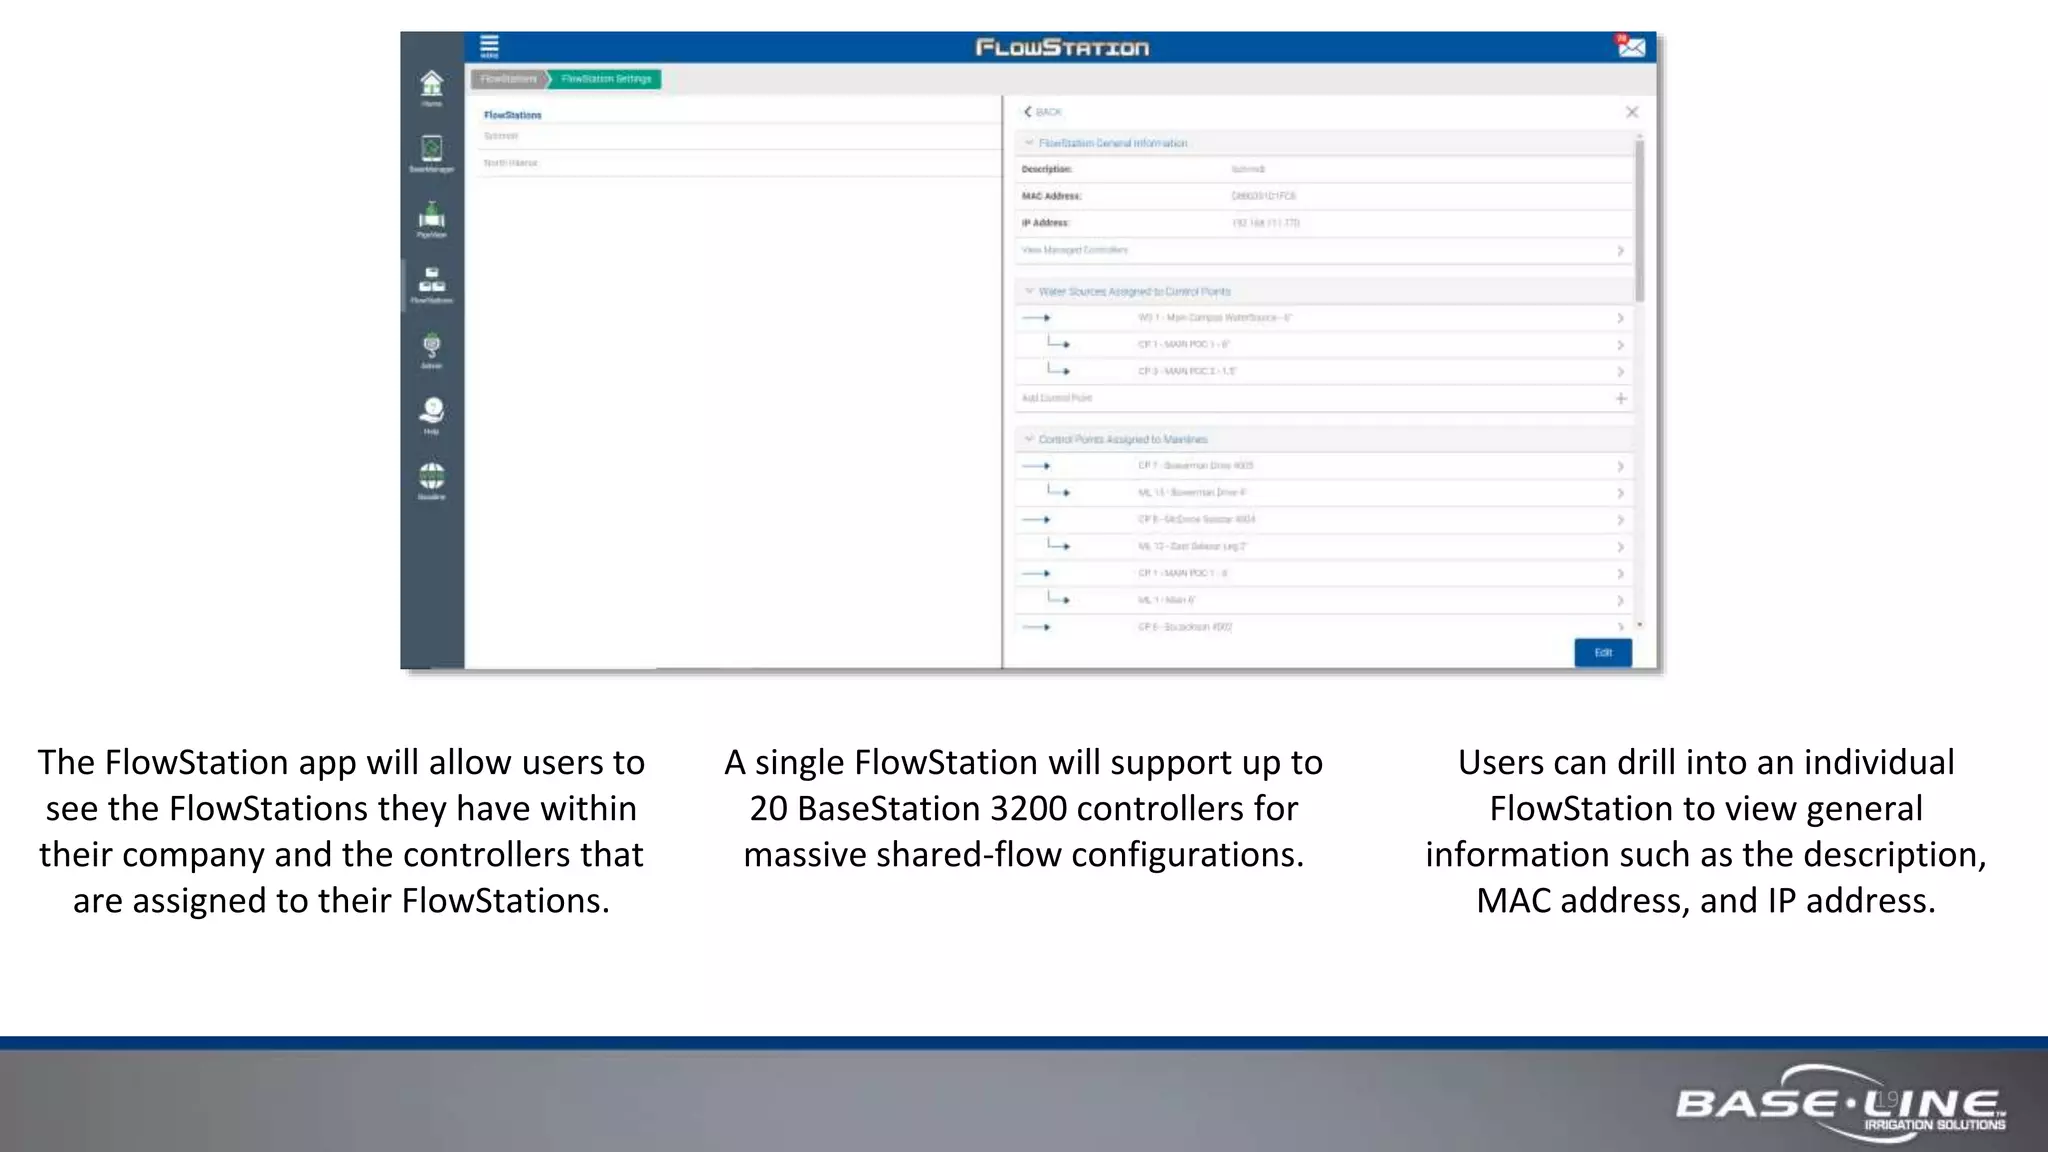Screen dimensions: 2048x1152
Task: Click Add Control Point text
Action: (1056, 398)
